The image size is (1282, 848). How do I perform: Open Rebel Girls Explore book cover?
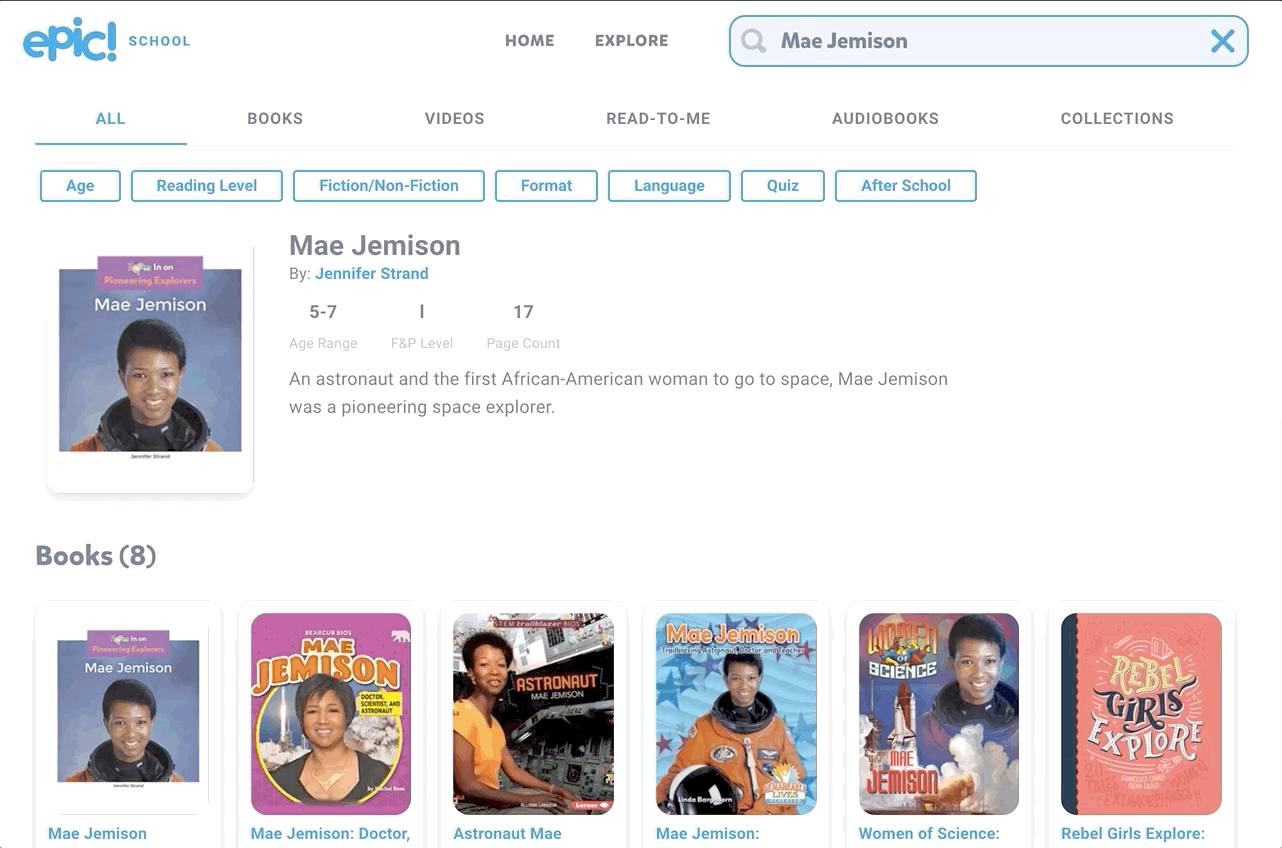coord(1141,713)
